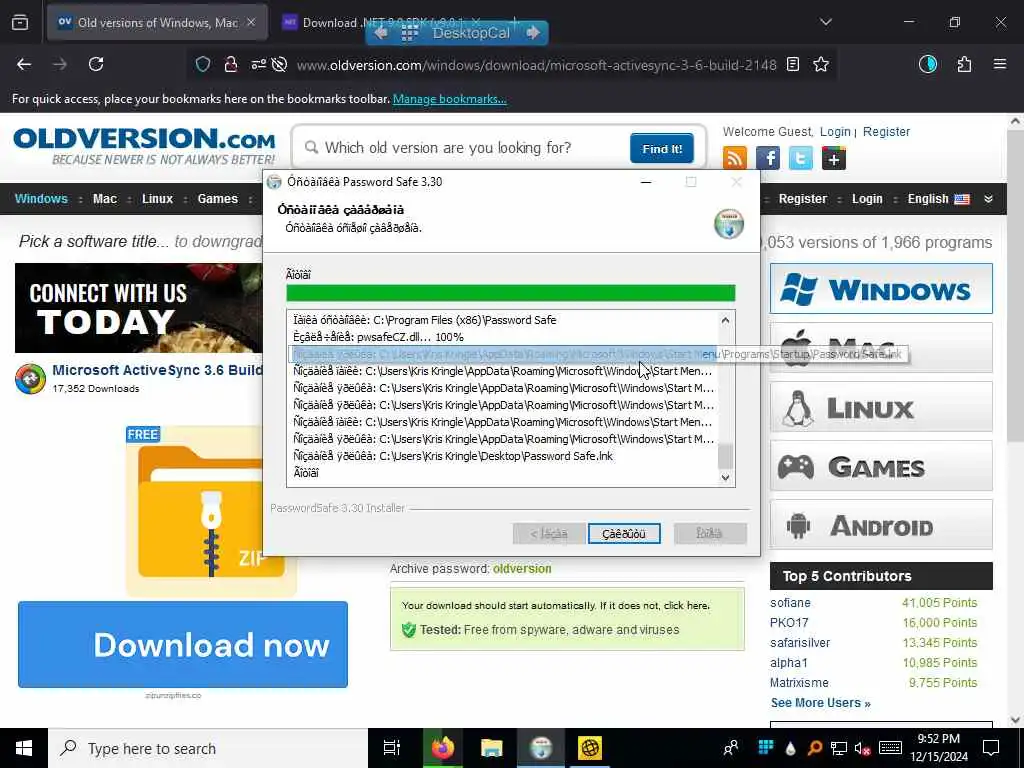The image size is (1024, 768).
Task: Click the Android platform banner
Action: point(881,525)
